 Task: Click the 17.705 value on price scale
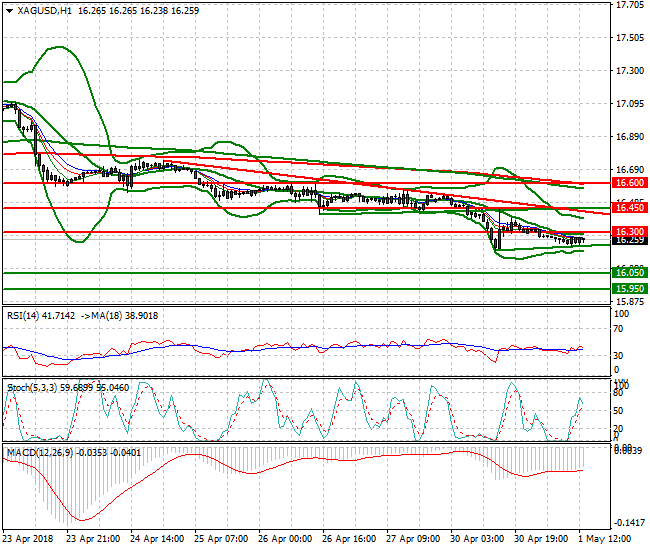point(628,5)
